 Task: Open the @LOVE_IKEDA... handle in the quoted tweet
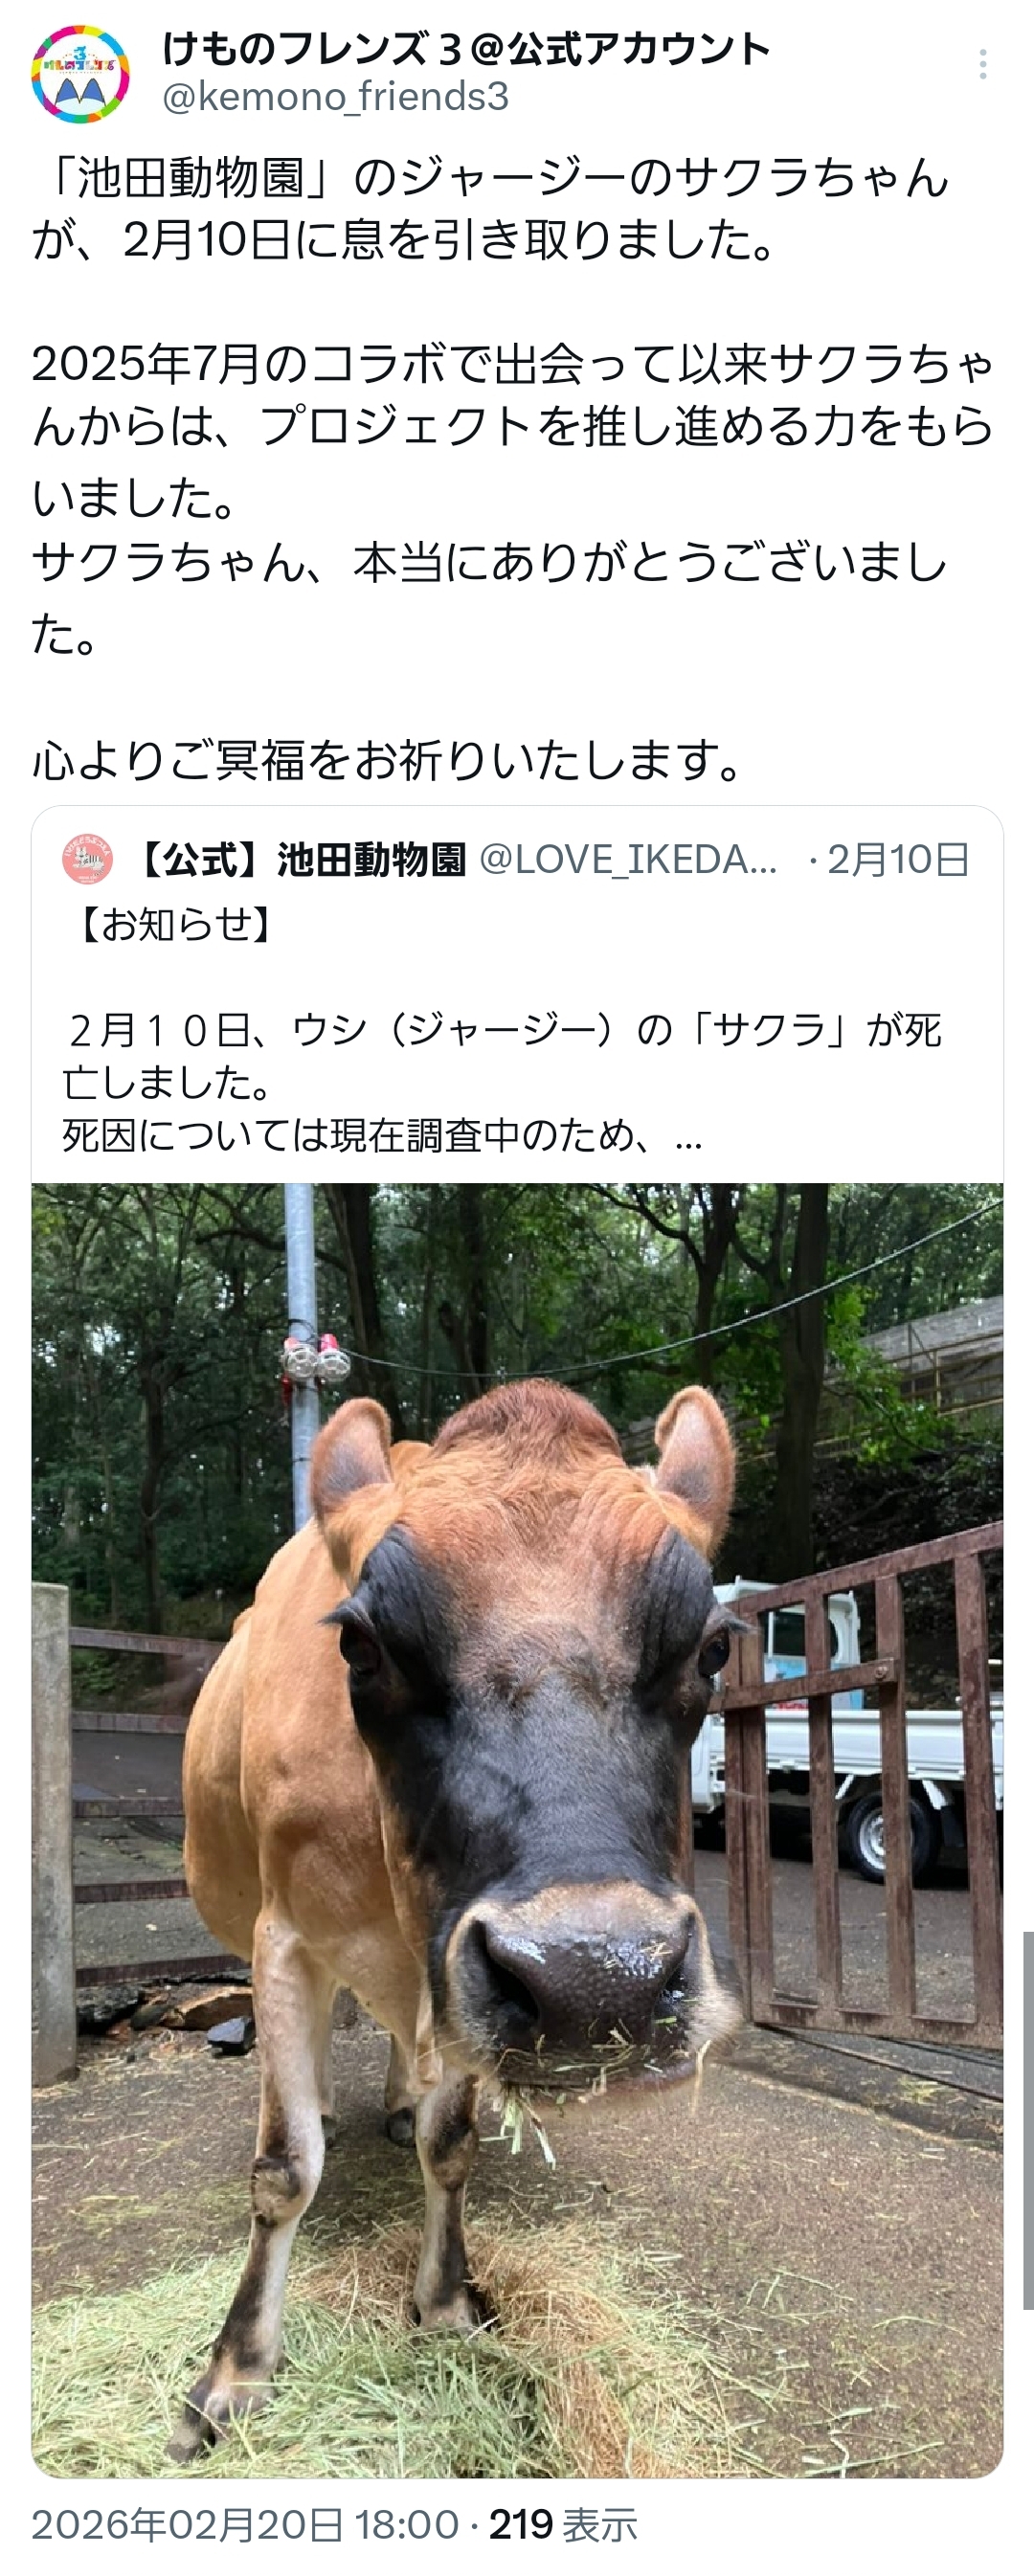click(629, 859)
